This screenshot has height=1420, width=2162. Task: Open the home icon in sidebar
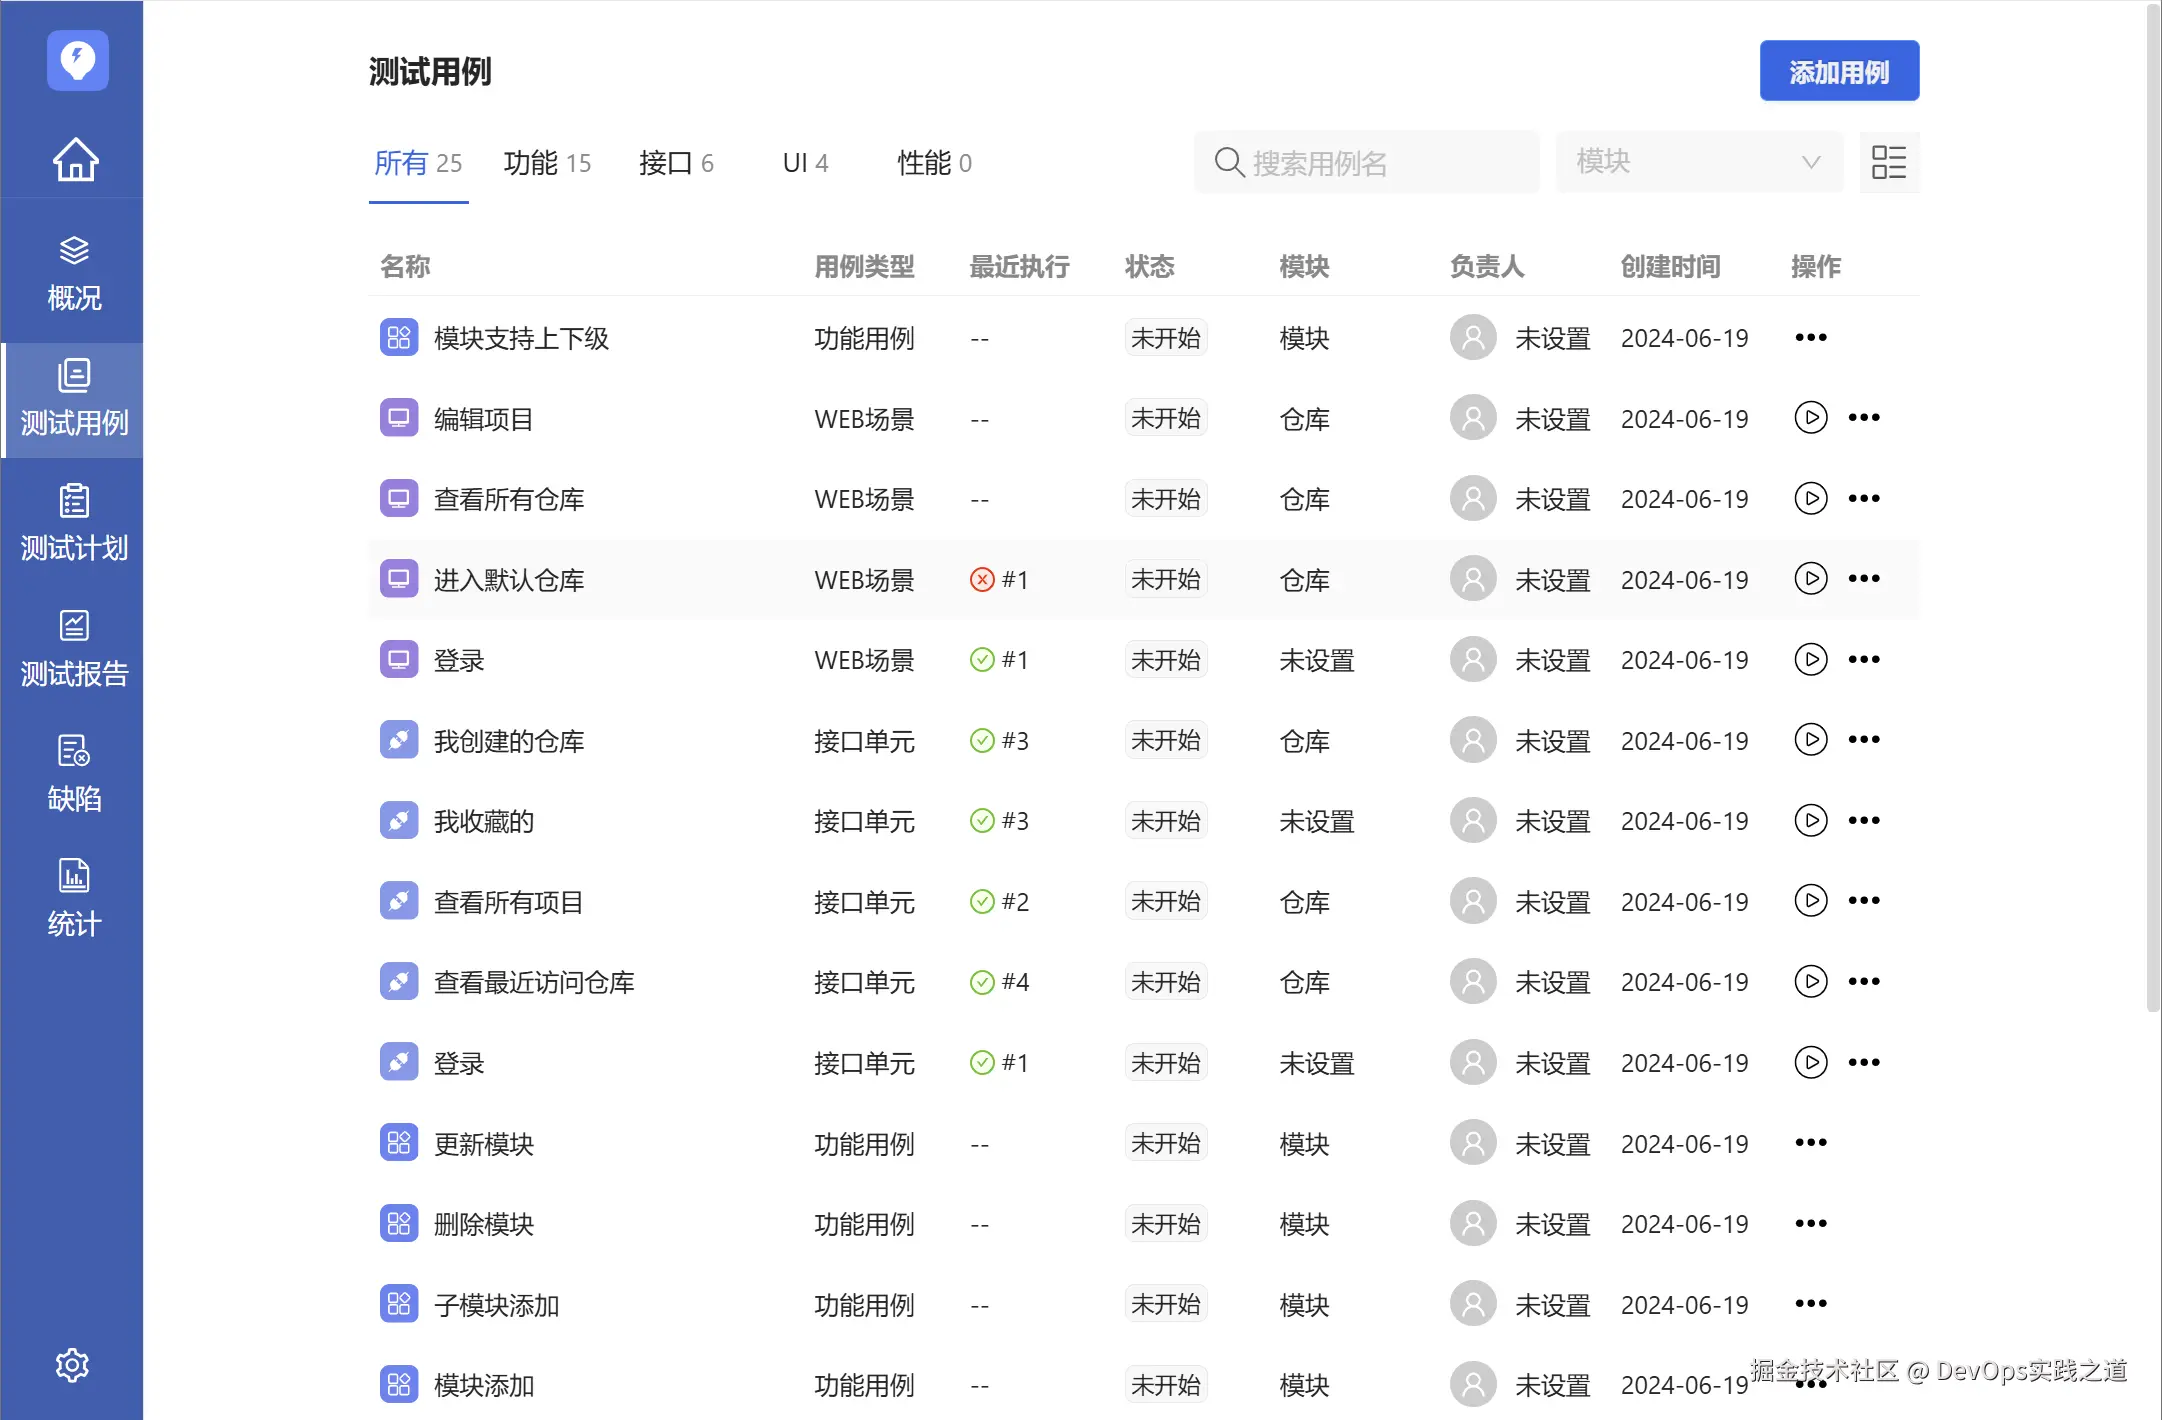tap(75, 159)
